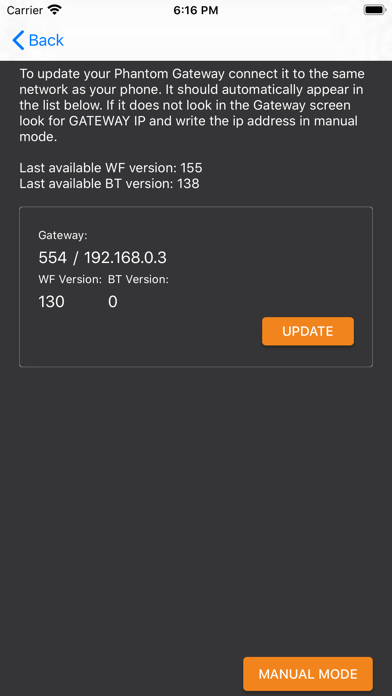Tap the WF Version: label
The image size is (392, 696).
click(x=70, y=280)
